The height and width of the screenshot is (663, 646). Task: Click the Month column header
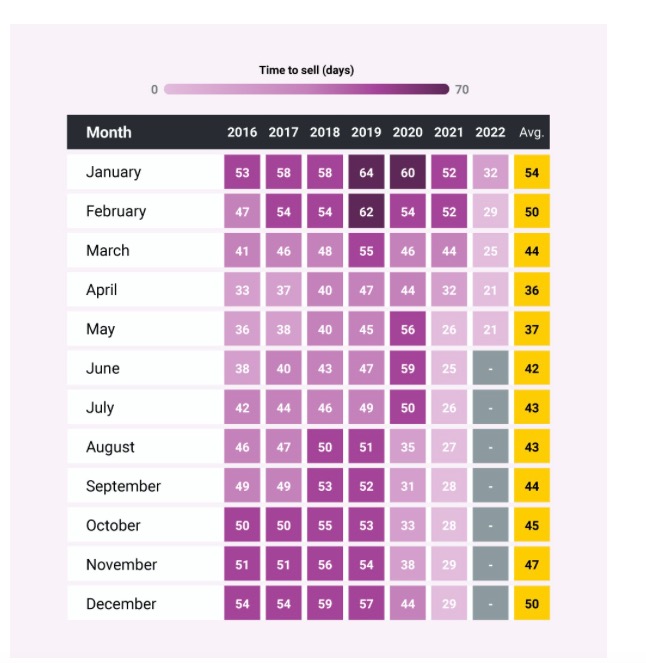[109, 132]
